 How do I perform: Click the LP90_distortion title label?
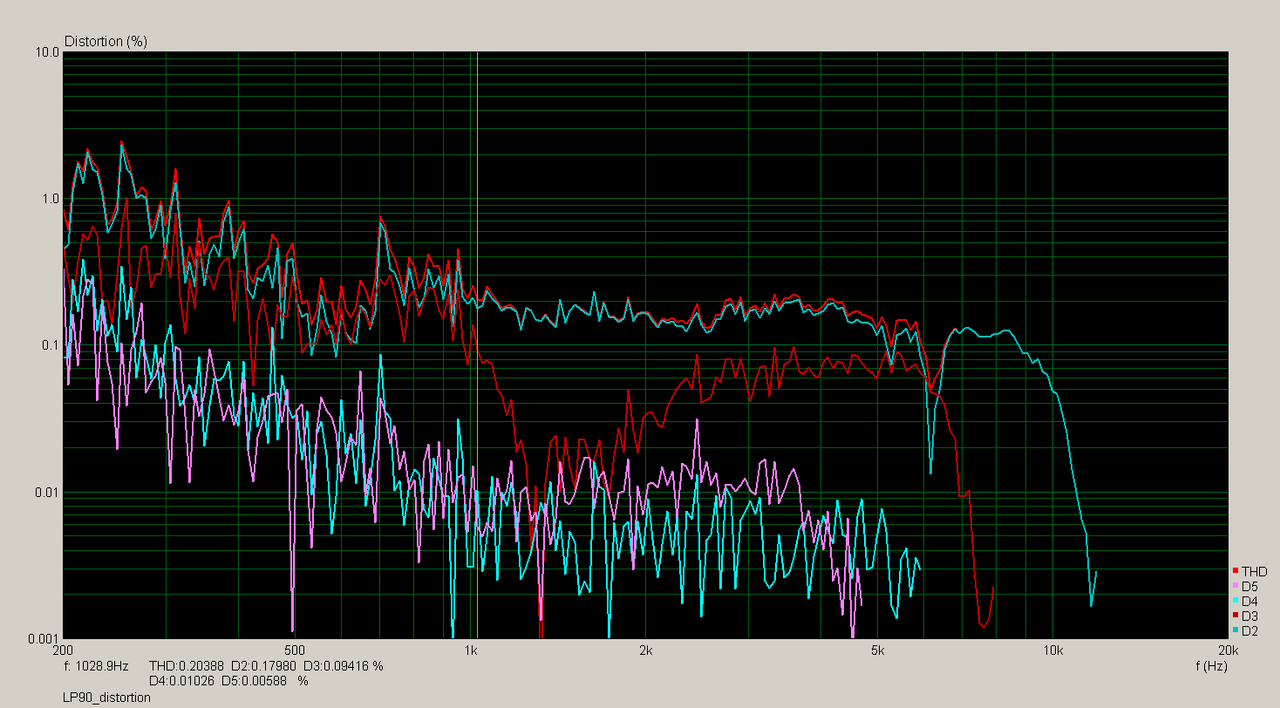coord(107,697)
